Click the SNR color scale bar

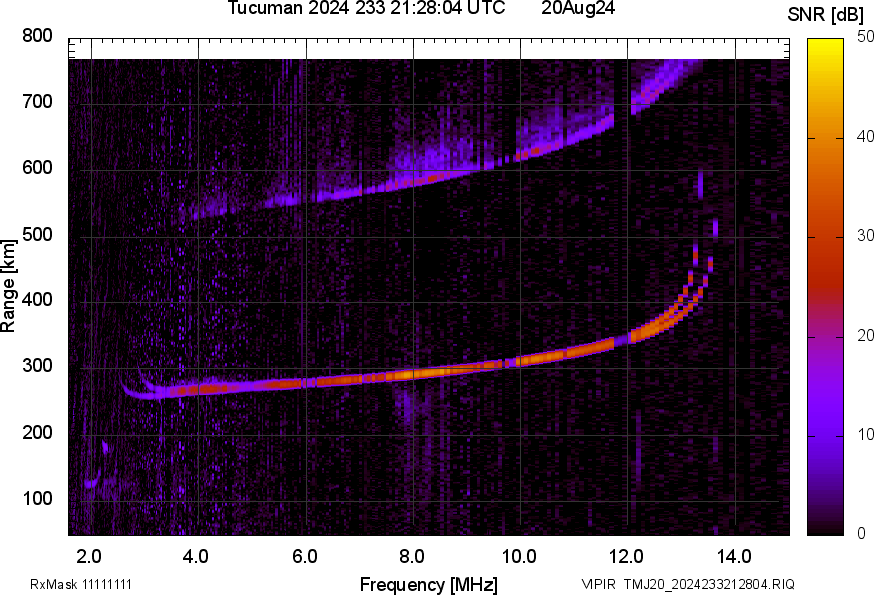pos(825,287)
